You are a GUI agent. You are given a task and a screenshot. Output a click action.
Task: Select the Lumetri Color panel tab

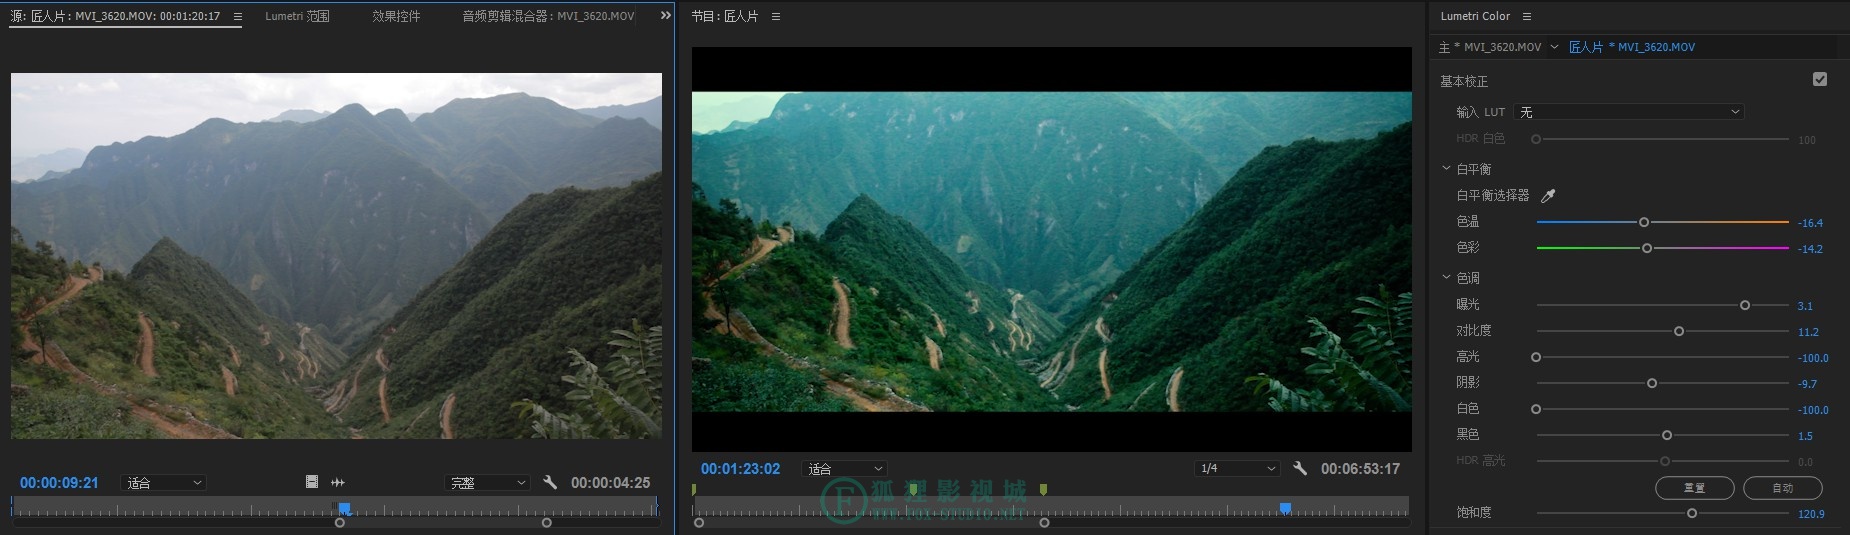(1475, 16)
